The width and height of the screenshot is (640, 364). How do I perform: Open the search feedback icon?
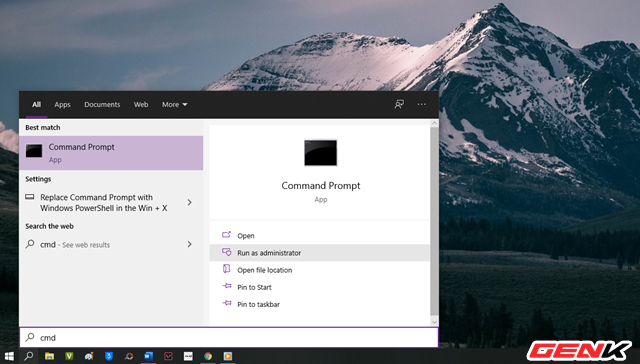pos(399,104)
